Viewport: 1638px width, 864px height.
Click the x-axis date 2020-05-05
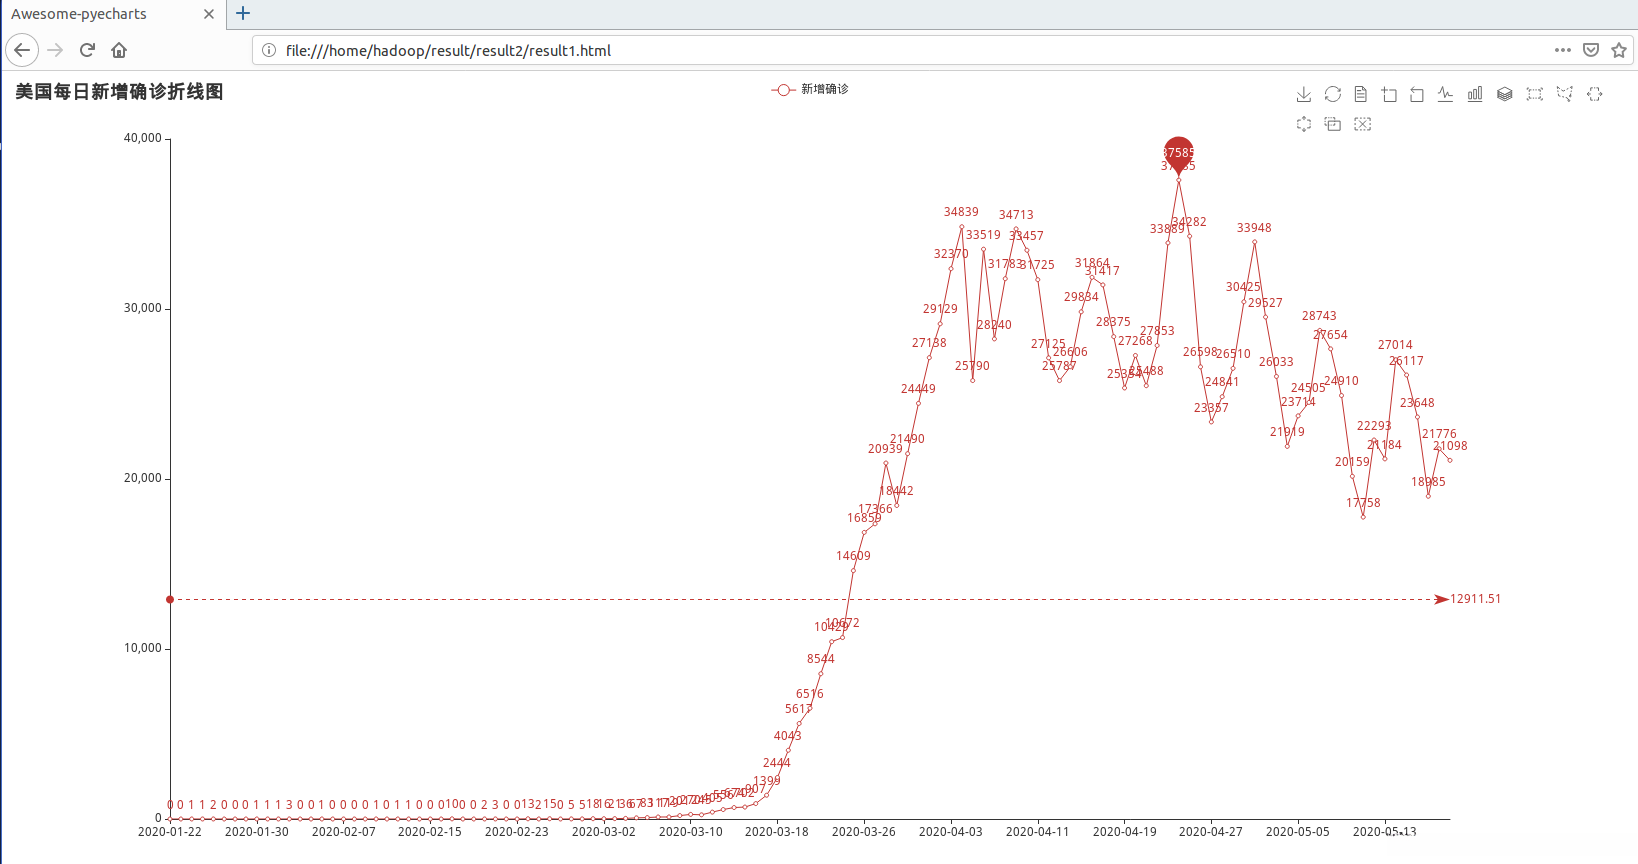point(1298,832)
